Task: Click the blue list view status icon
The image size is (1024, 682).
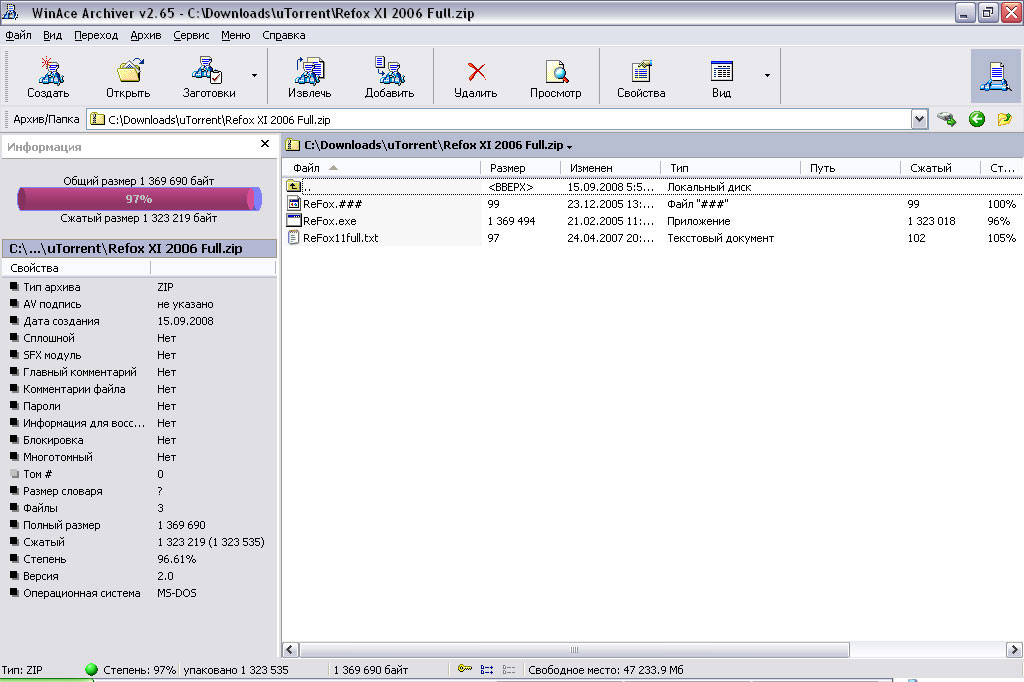Action: (487, 670)
